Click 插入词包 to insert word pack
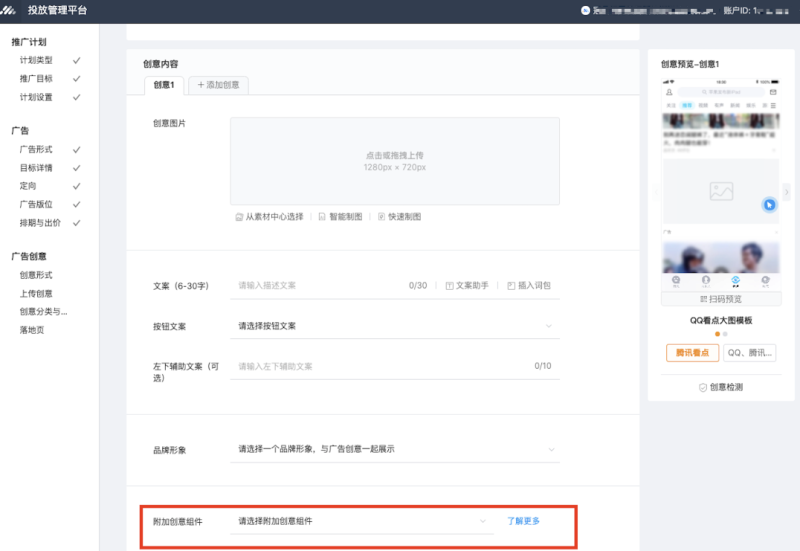 (529, 286)
